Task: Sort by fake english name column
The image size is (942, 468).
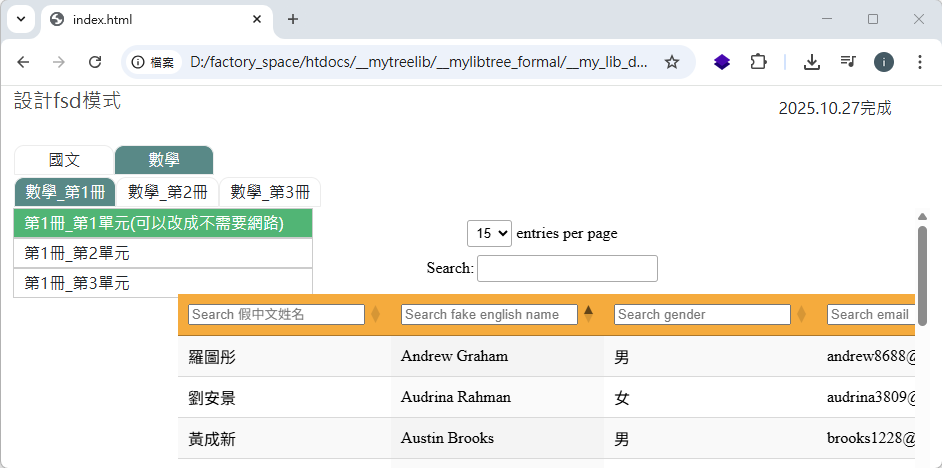Action: (588, 314)
